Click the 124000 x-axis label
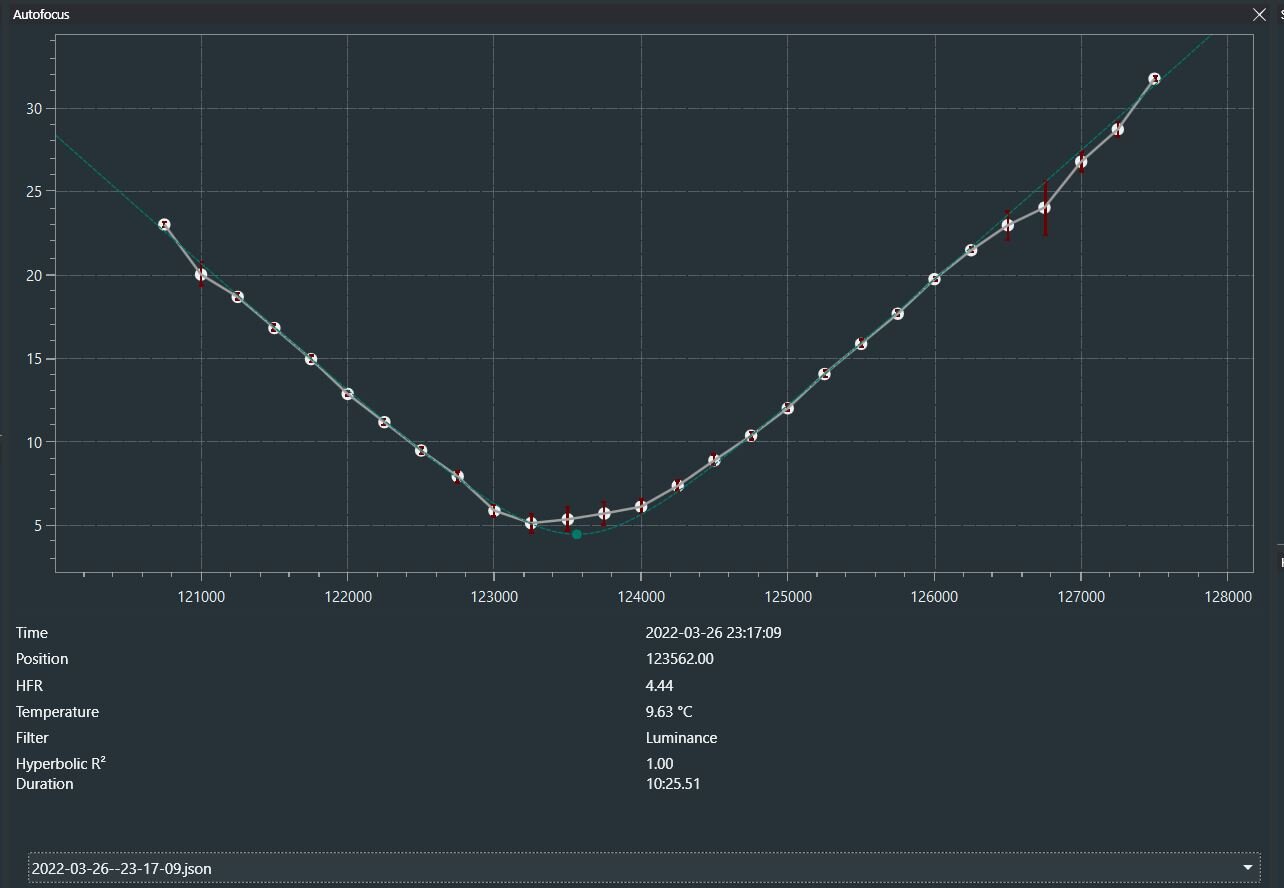 [x=641, y=597]
